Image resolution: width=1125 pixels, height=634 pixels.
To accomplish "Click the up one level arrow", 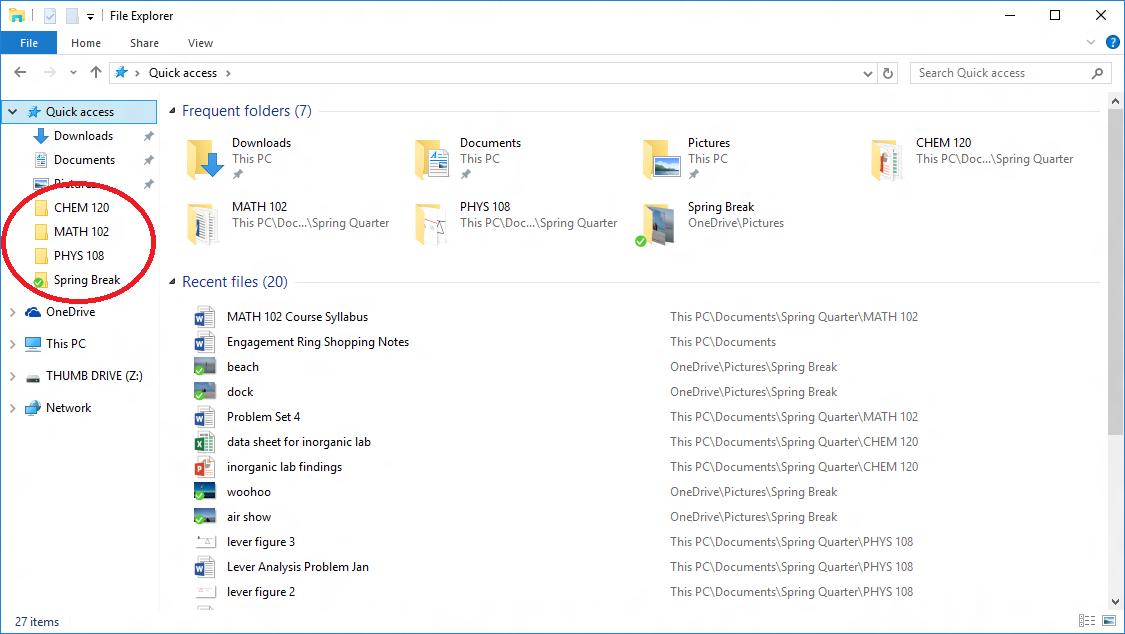I will coord(95,72).
